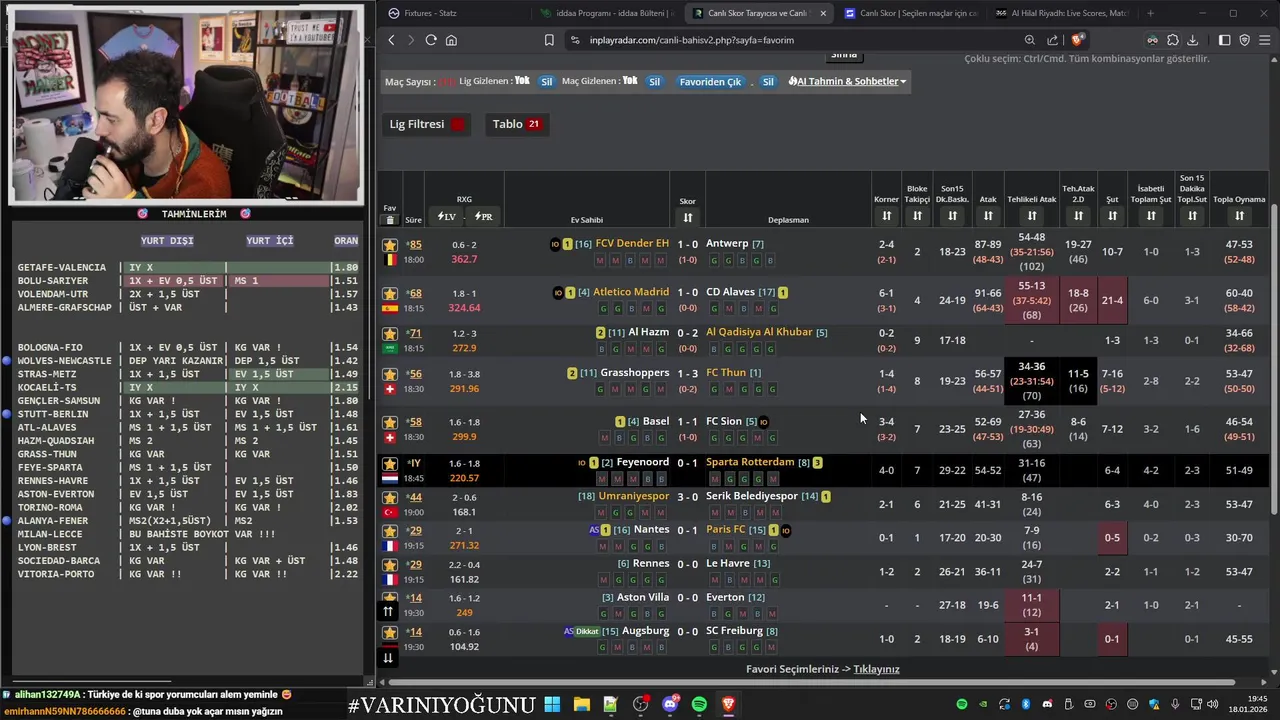
Task: Click the scroll-to-top double arrow icon
Action: (388, 611)
